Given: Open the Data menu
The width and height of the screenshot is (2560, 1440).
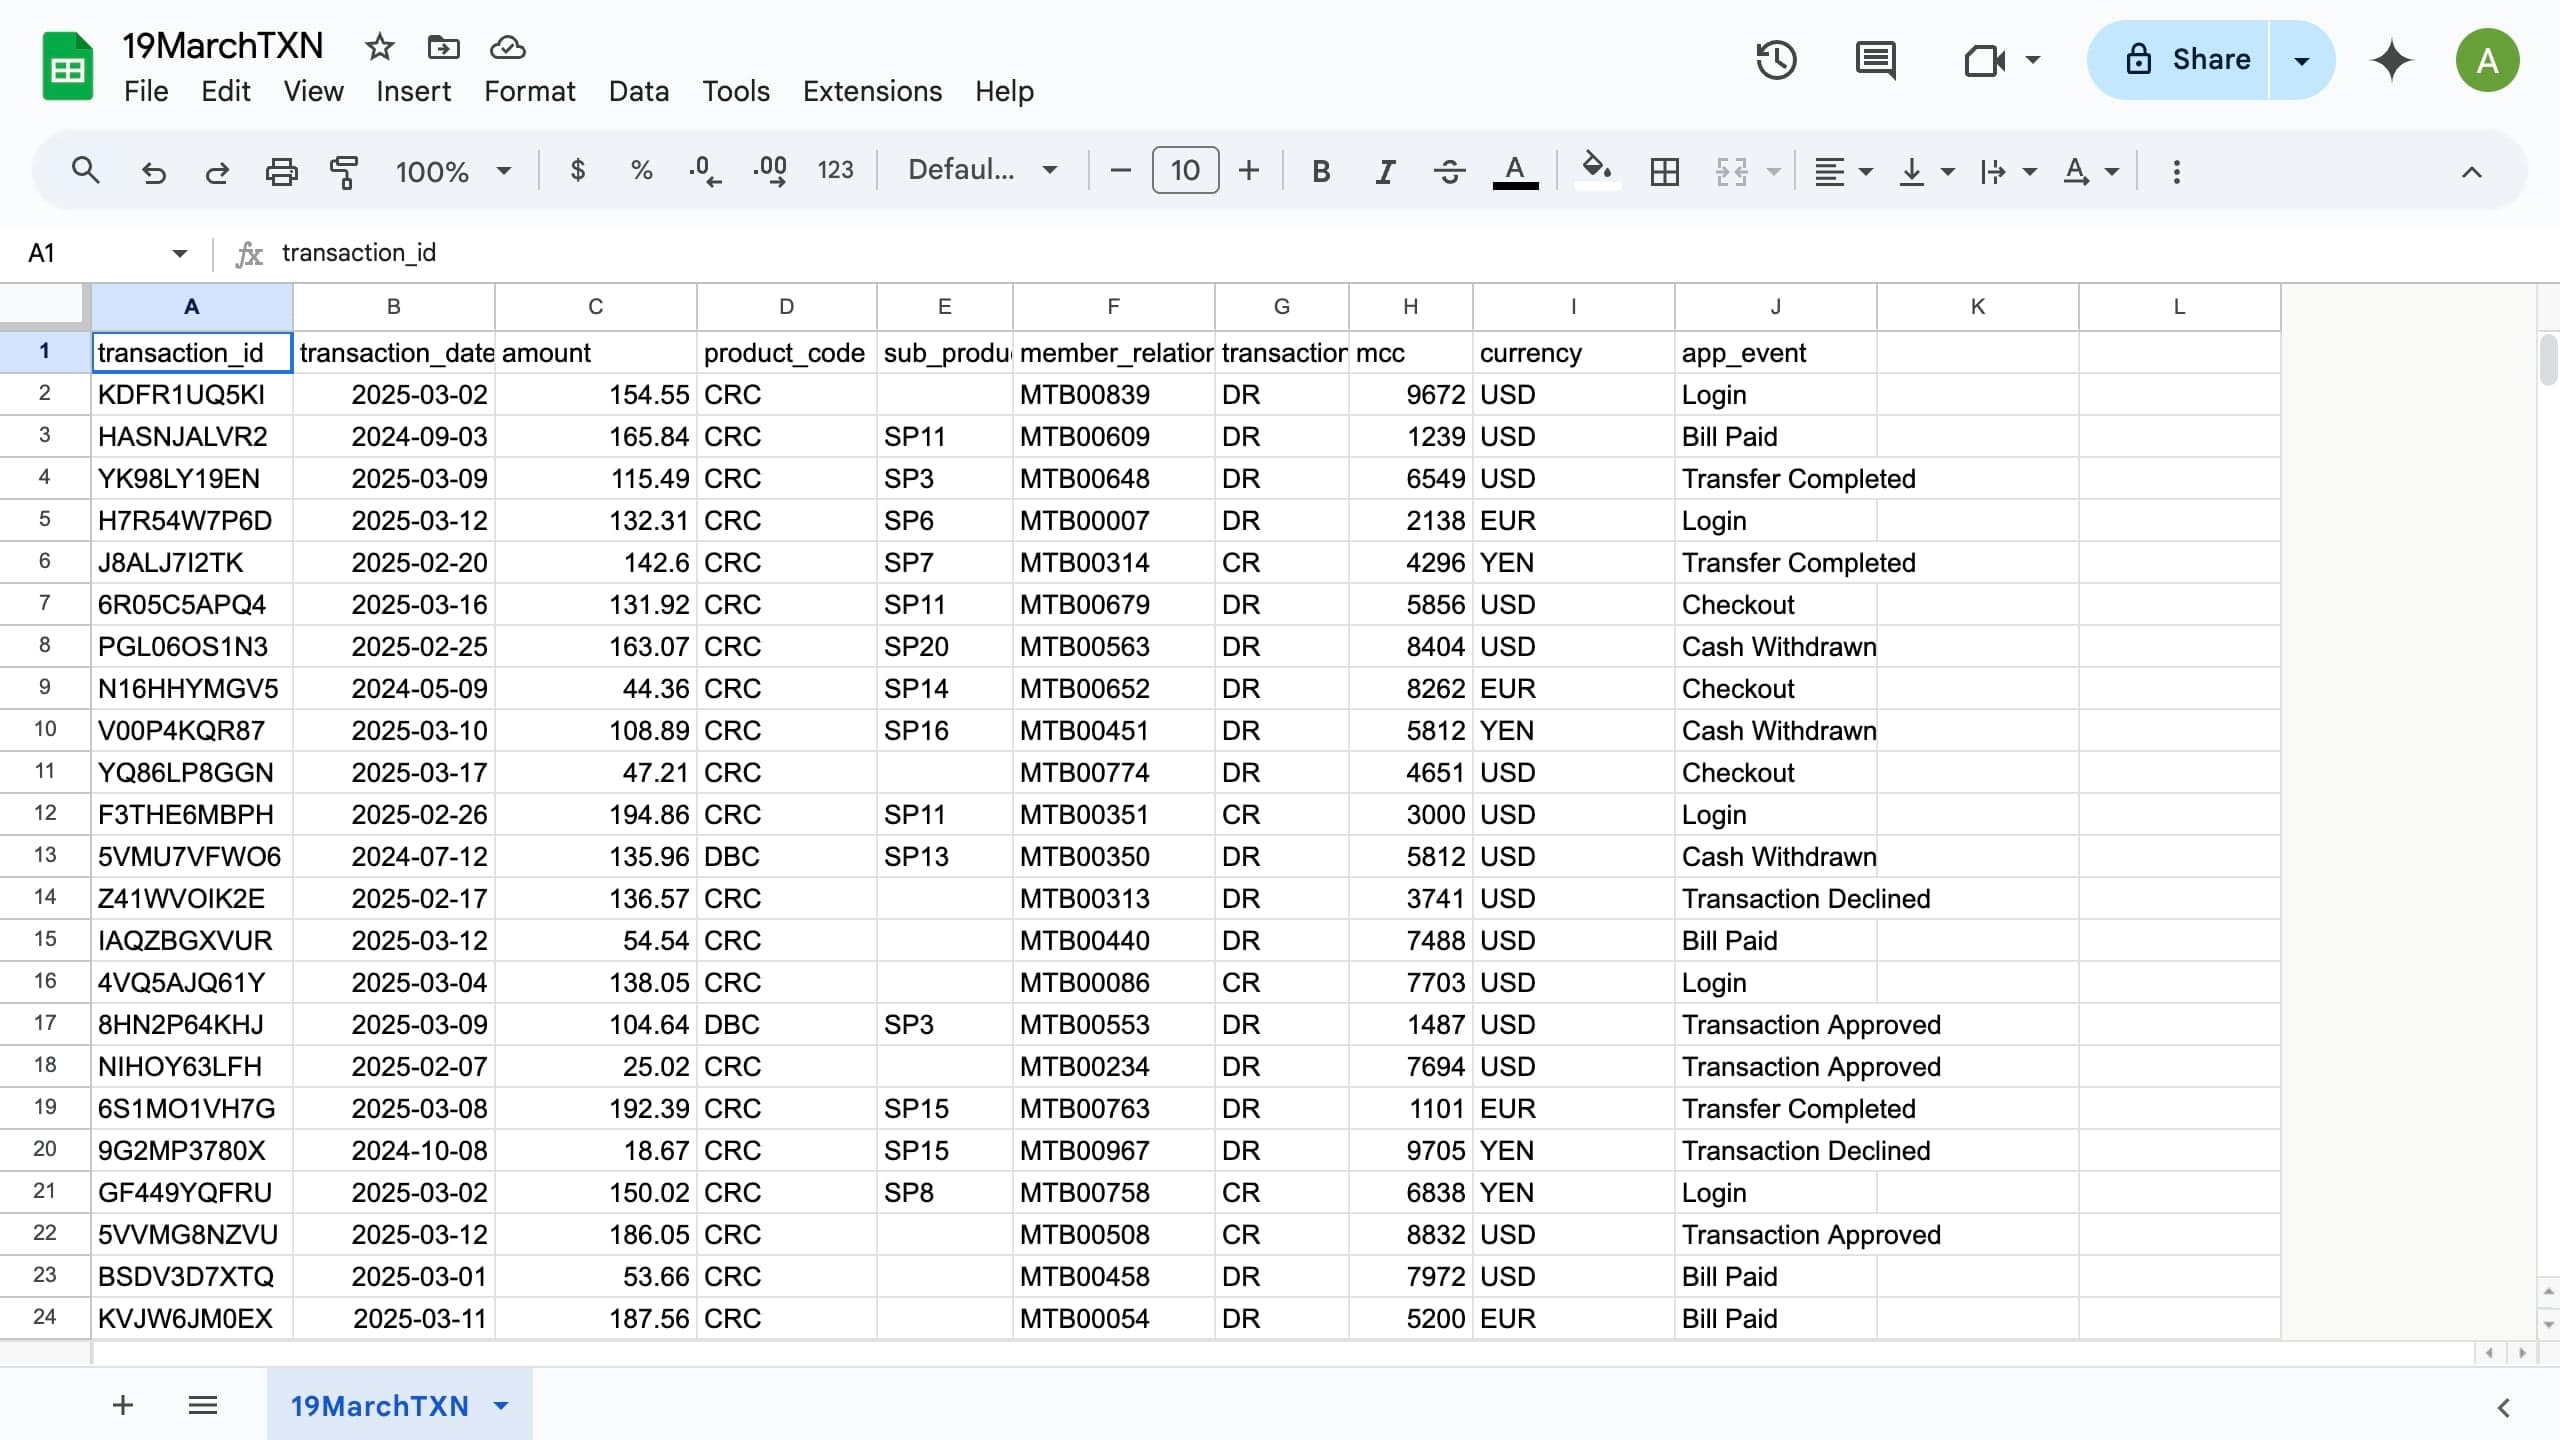Looking at the screenshot, I should [638, 91].
